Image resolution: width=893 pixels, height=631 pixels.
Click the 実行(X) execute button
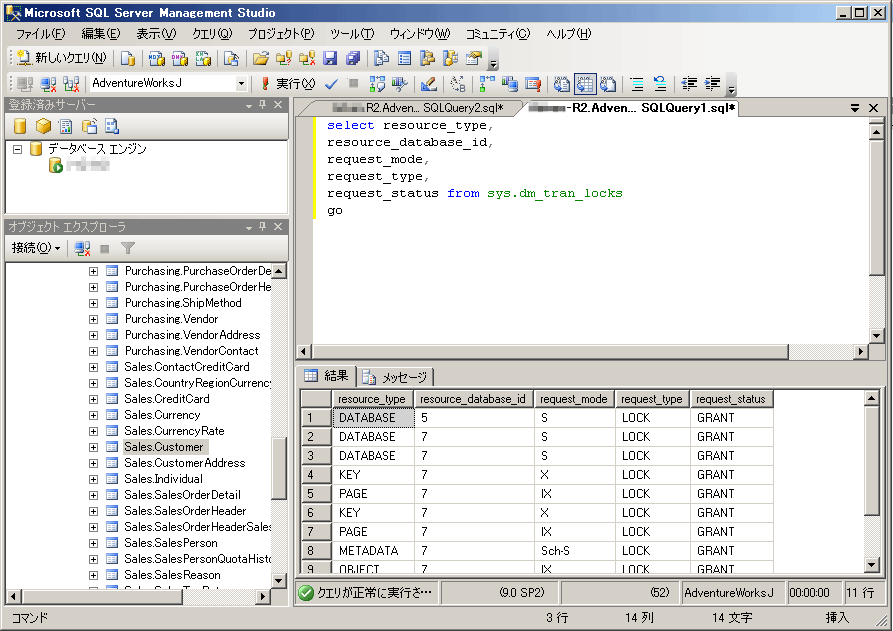(288, 84)
